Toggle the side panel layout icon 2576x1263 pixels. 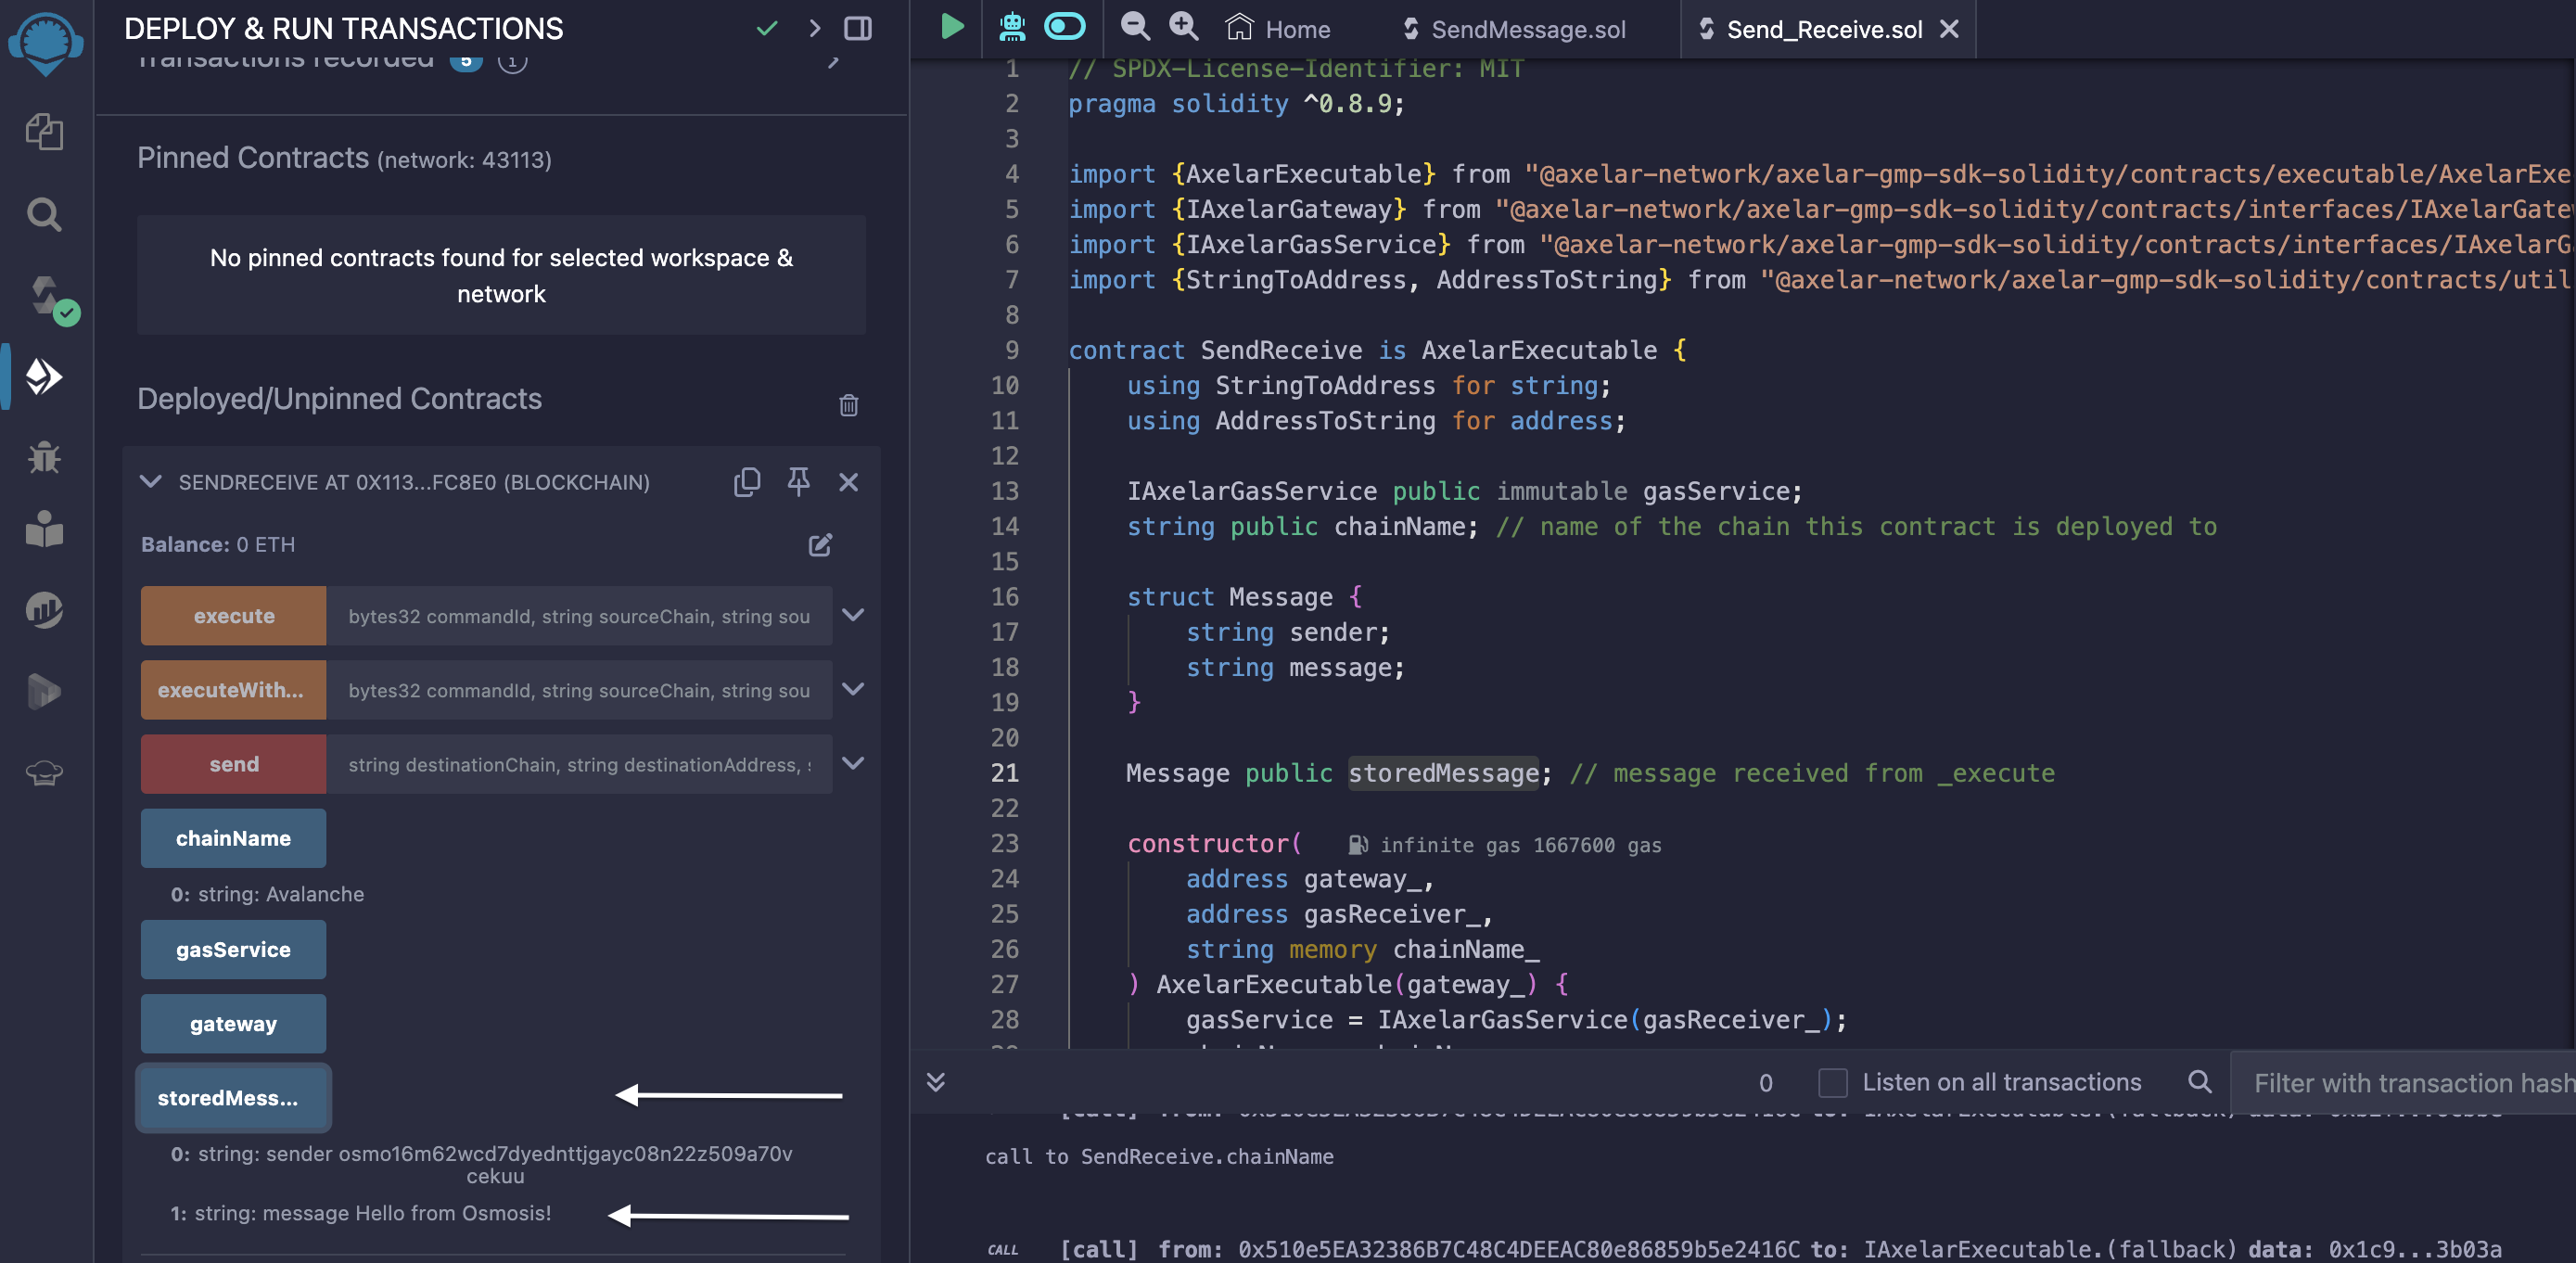858,28
